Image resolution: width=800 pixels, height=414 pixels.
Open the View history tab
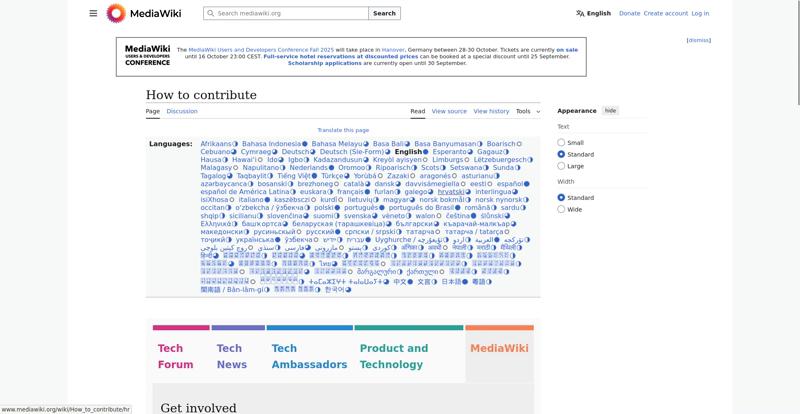pyautogui.click(x=491, y=111)
